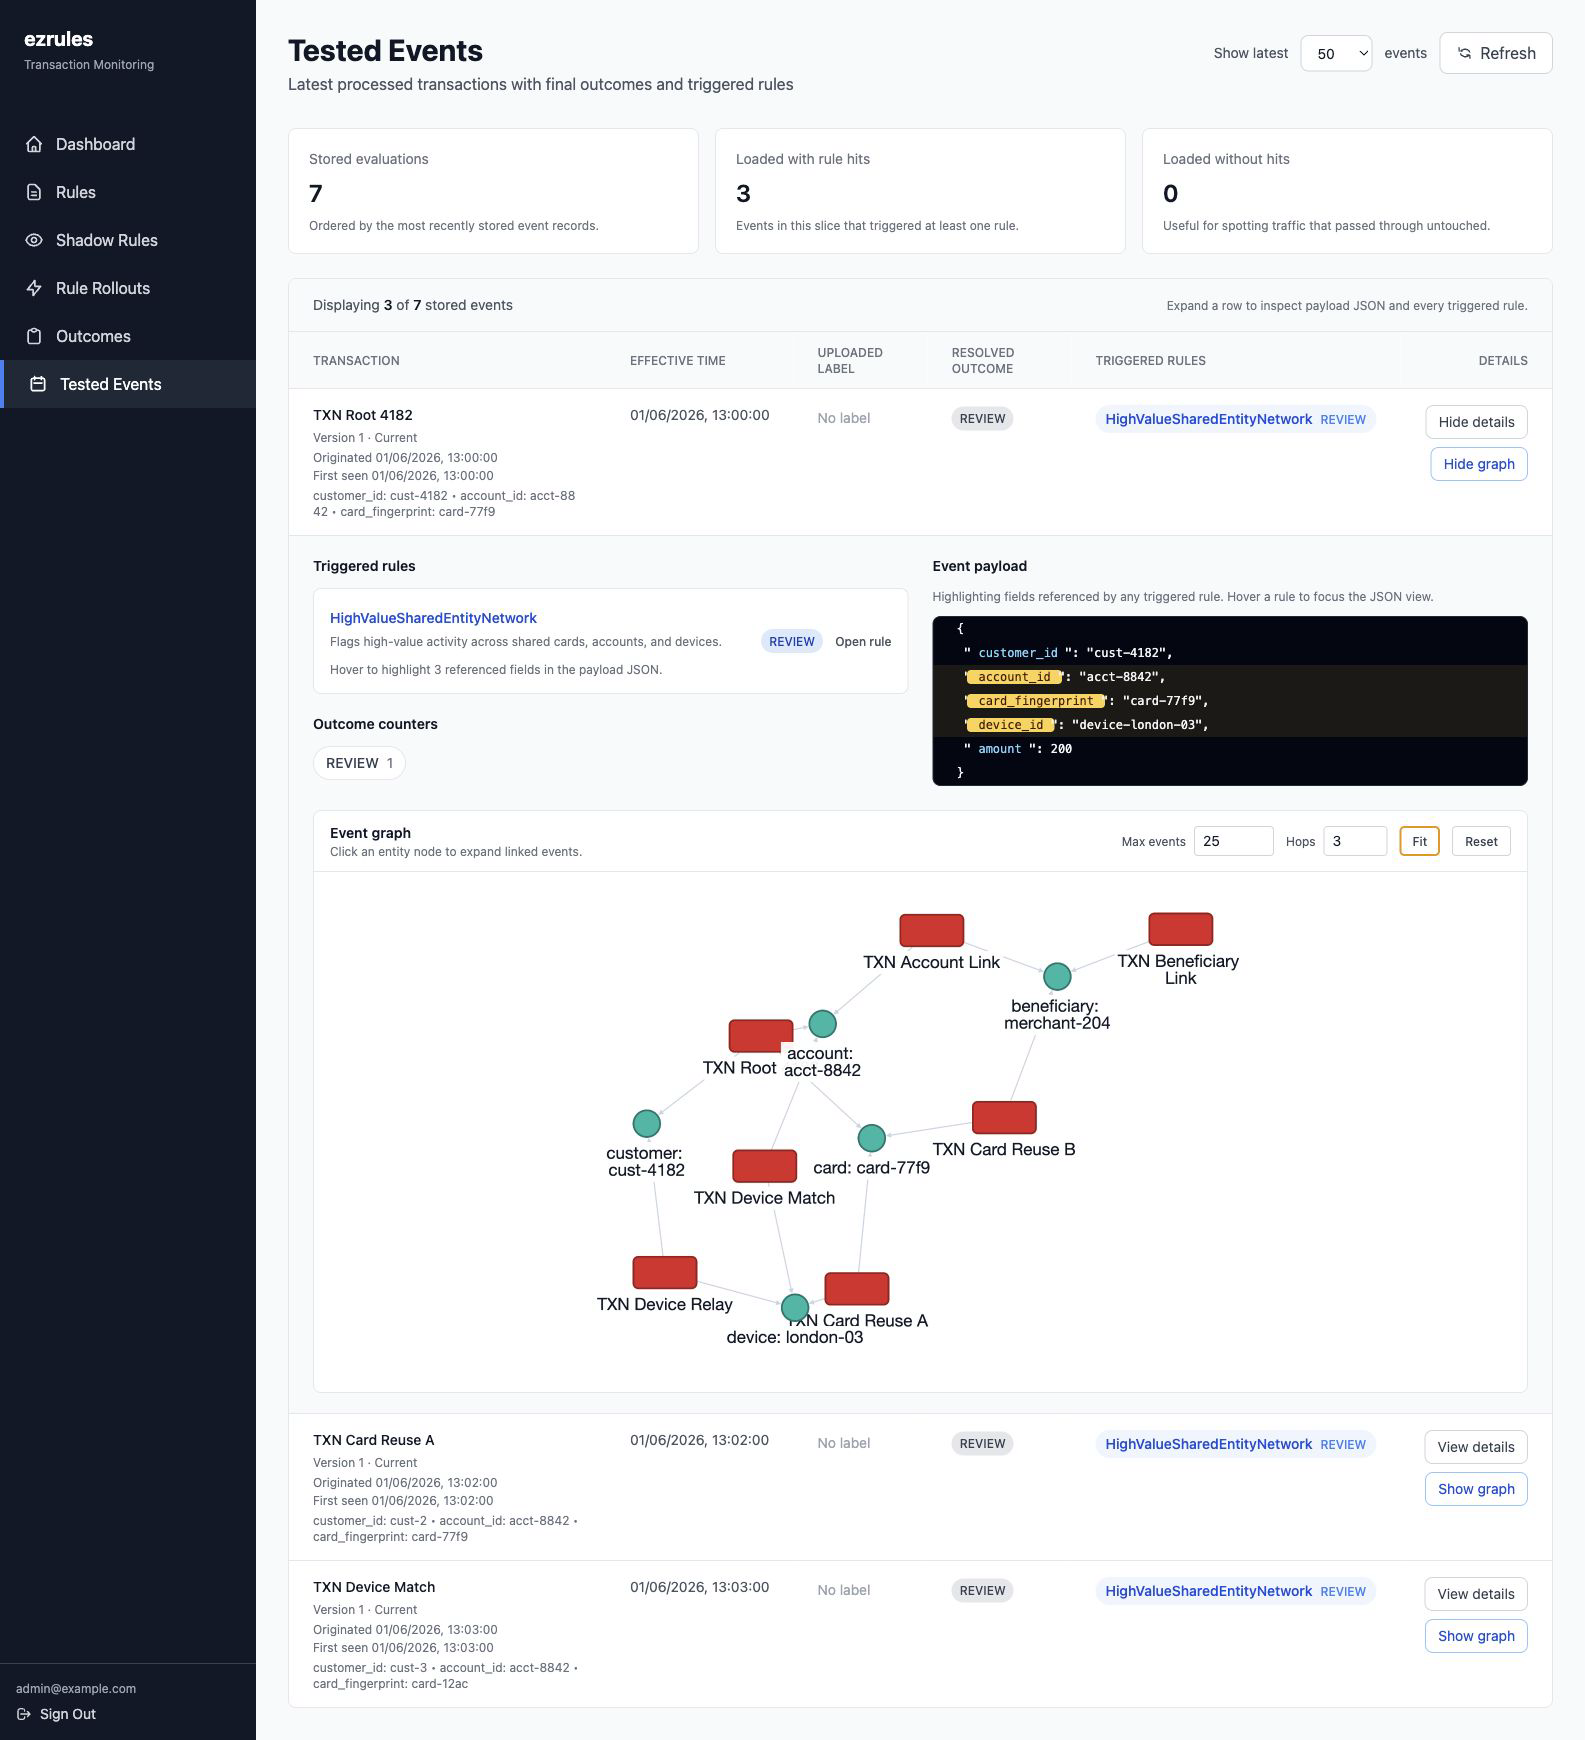1585x1740 pixels.
Task: Select the TXN Account Link node
Action: pyautogui.click(x=931, y=930)
